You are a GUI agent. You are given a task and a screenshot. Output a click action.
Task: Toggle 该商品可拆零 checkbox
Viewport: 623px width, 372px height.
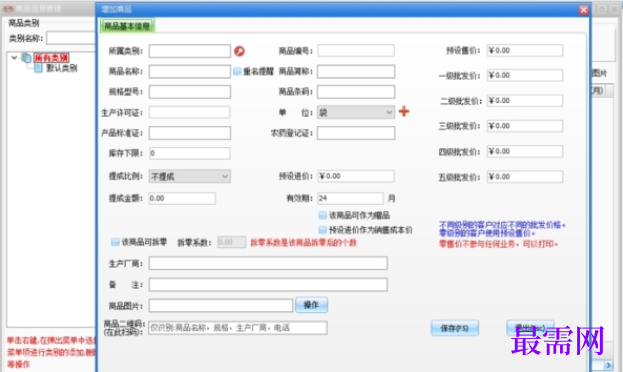pyautogui.click(x=115, y=242)
